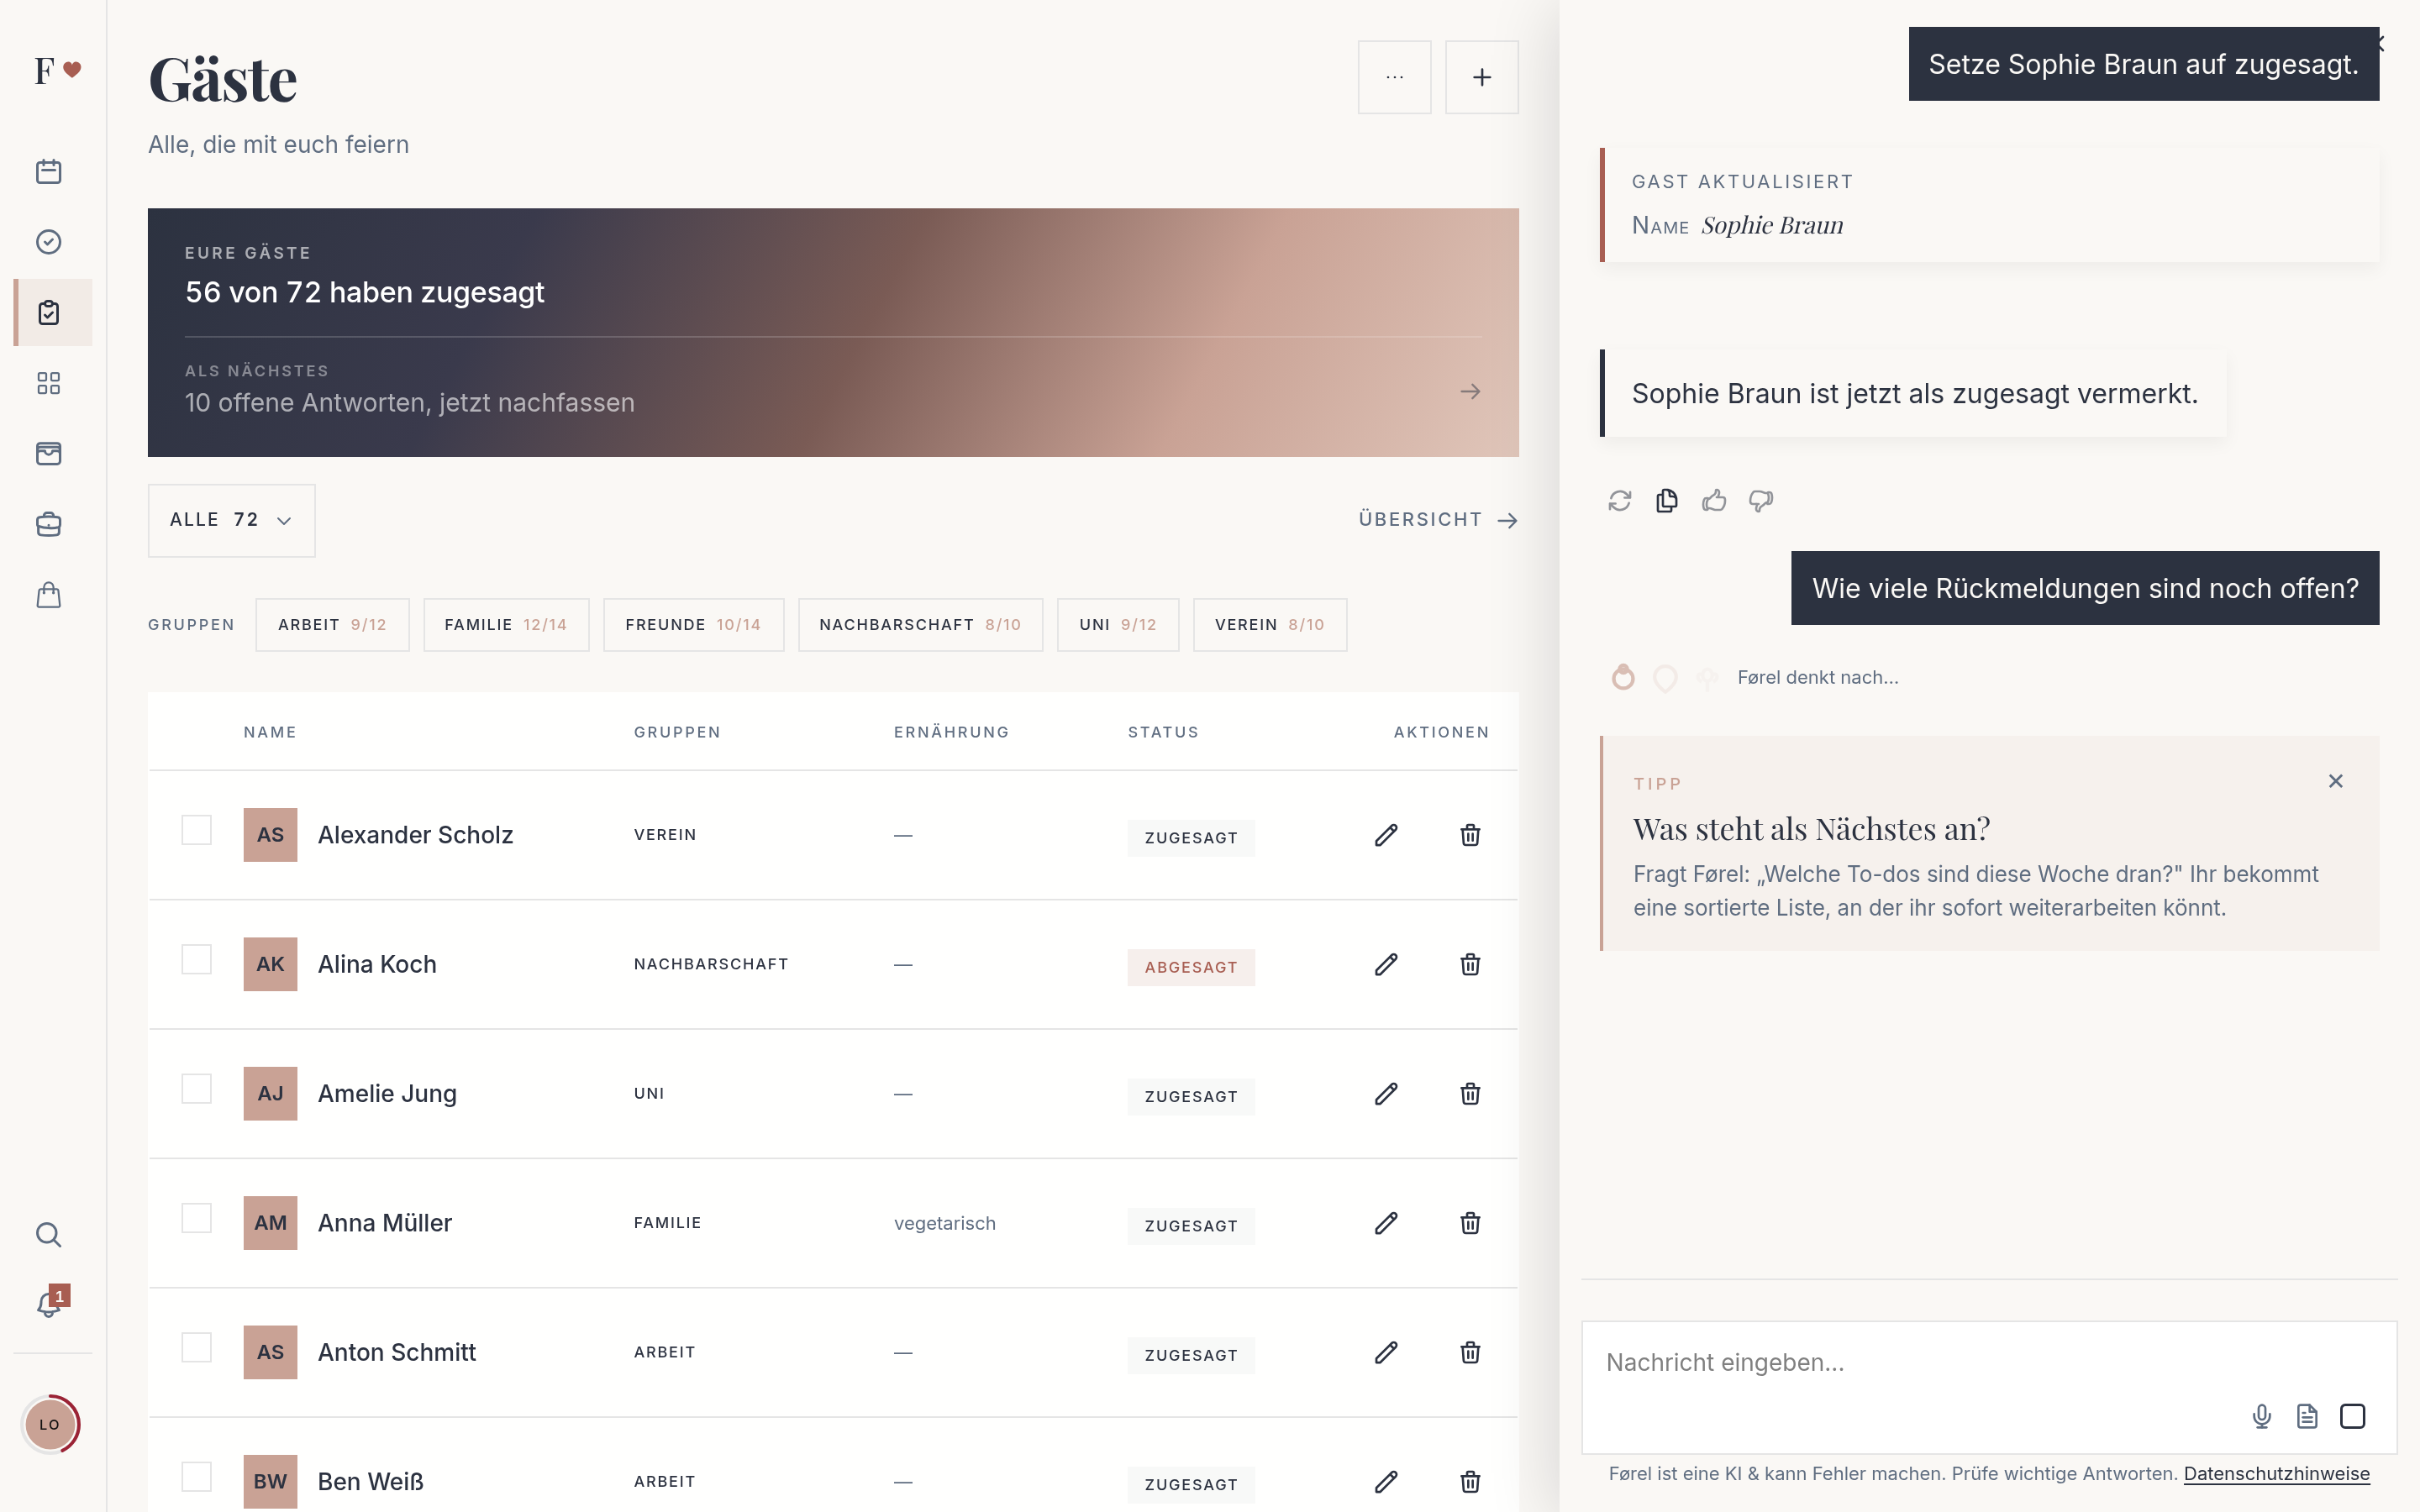Give thumbs down to the response
2420x1512 pixels.
[1761, 501]
